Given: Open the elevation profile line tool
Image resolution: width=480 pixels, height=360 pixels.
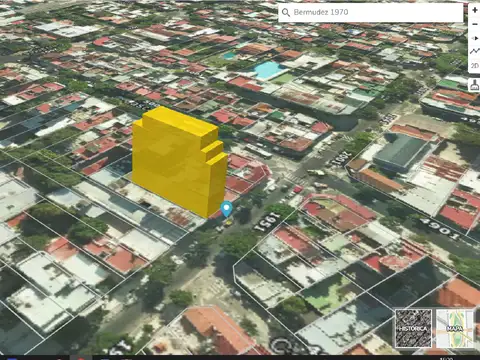Looking at the screenshot, I should tap(474, 51).
